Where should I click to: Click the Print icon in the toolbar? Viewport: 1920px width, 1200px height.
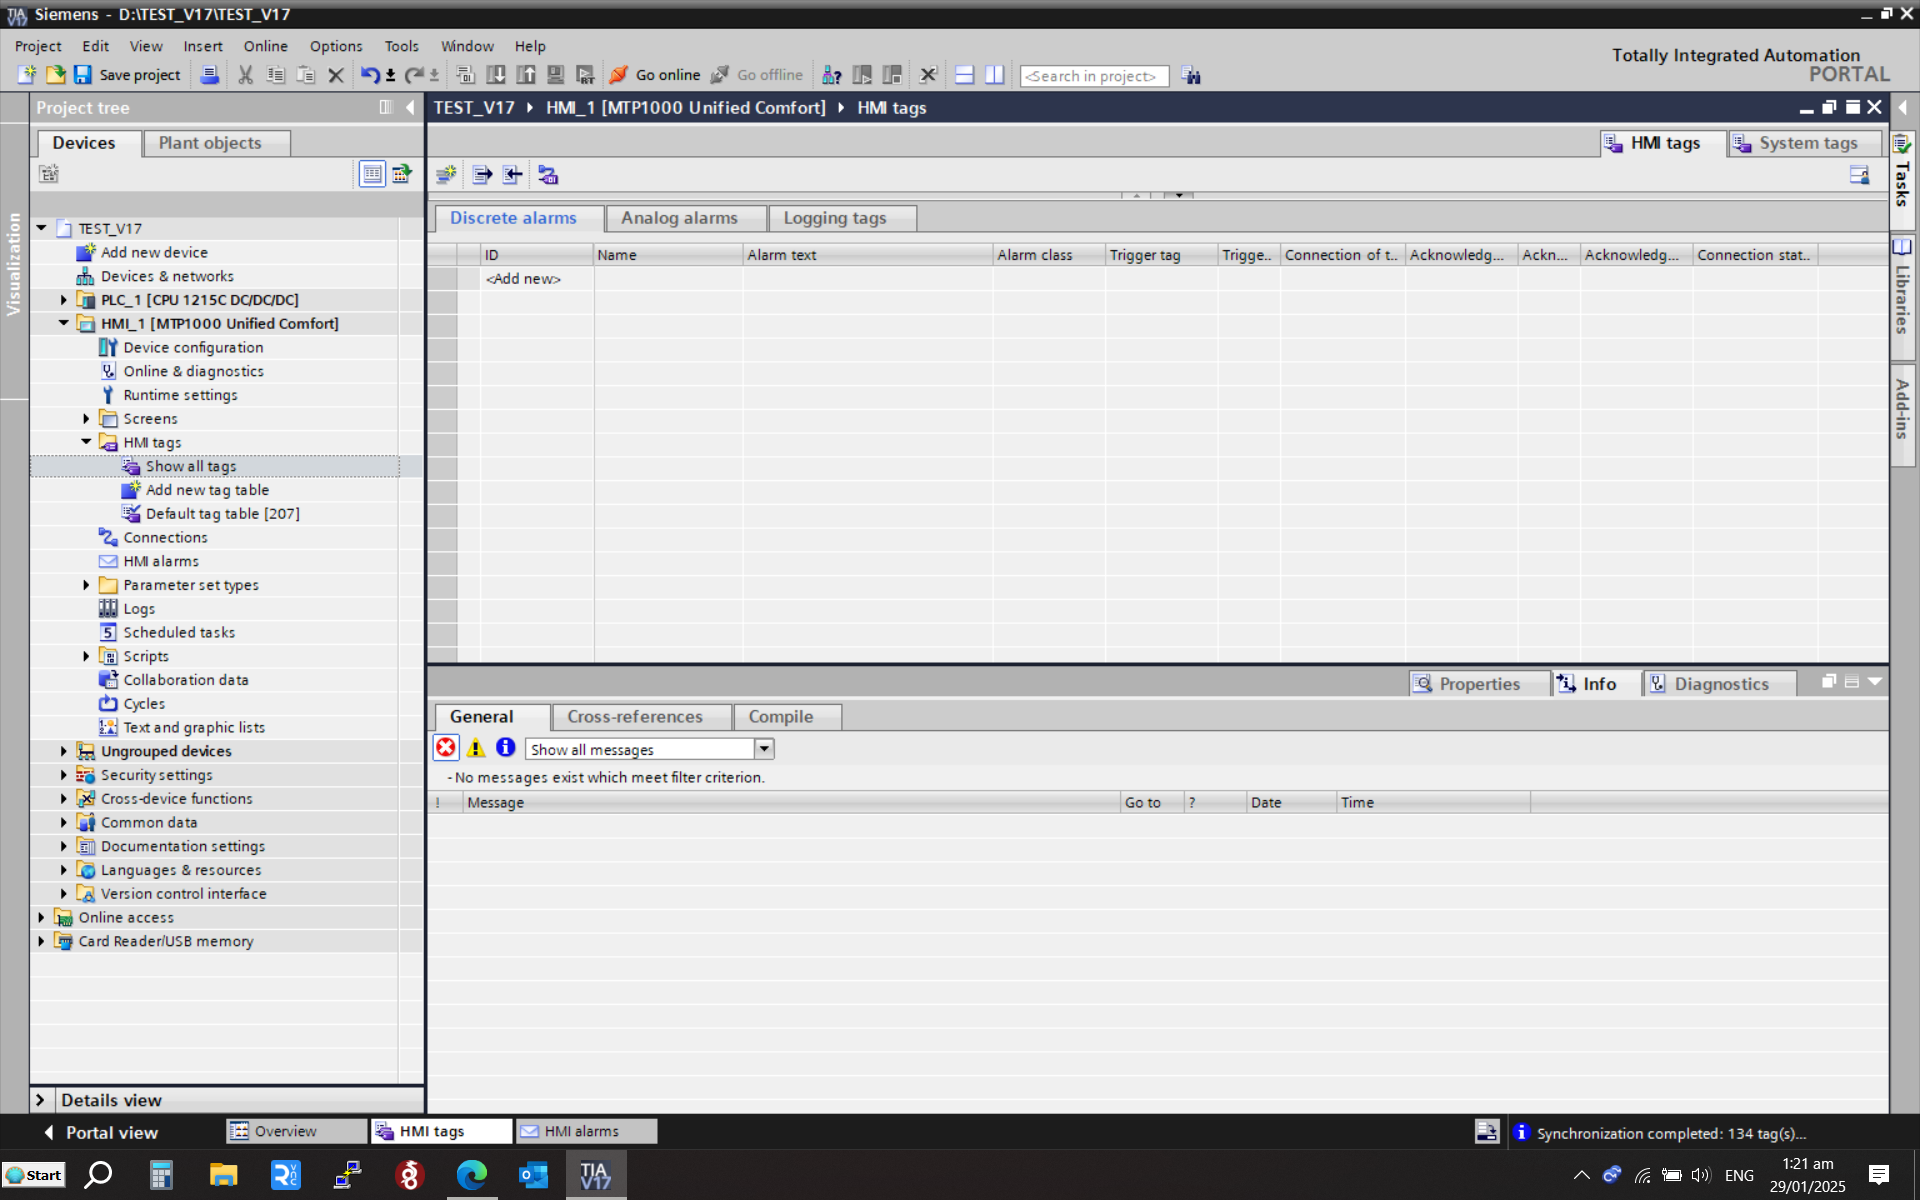point(210,75)
